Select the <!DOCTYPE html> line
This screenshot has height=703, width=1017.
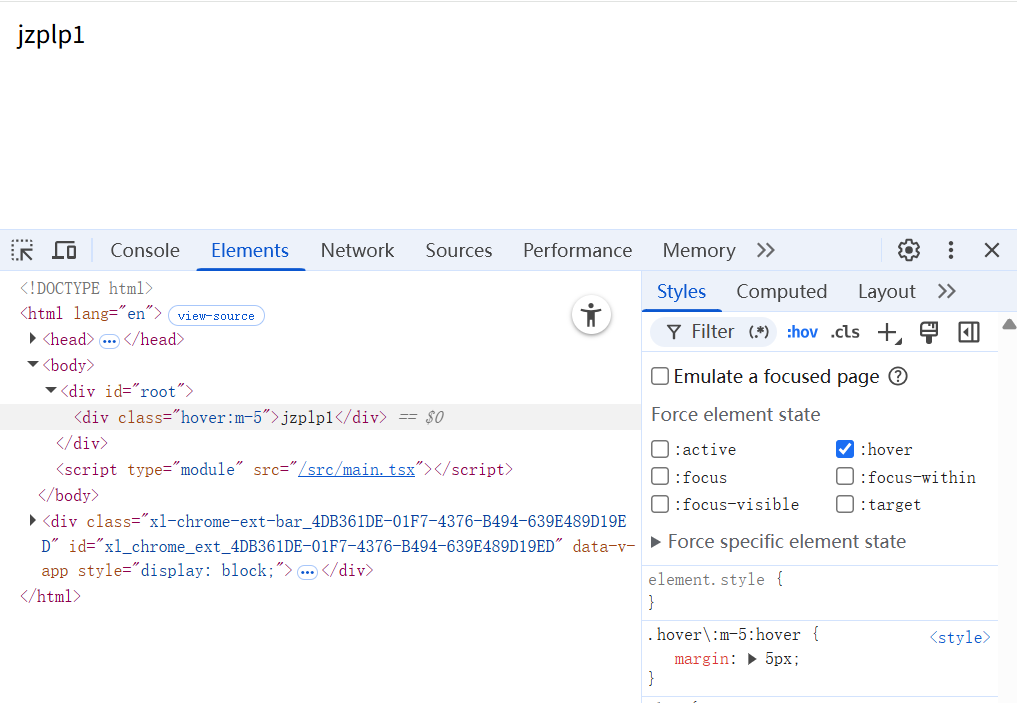[86, 288]
